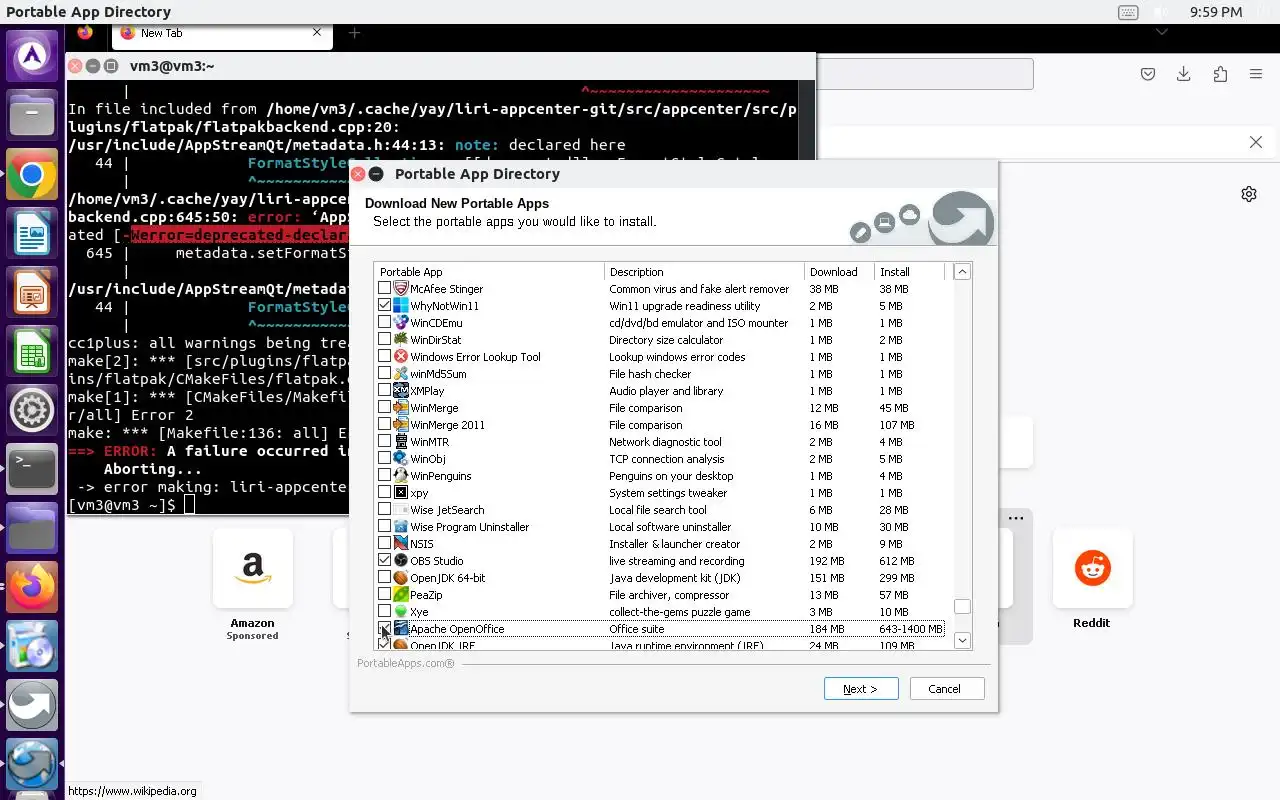The height and width of the screenshot is (800, 1280).
Task: Check the XMPlay checkbox
Action: (384, 391)
